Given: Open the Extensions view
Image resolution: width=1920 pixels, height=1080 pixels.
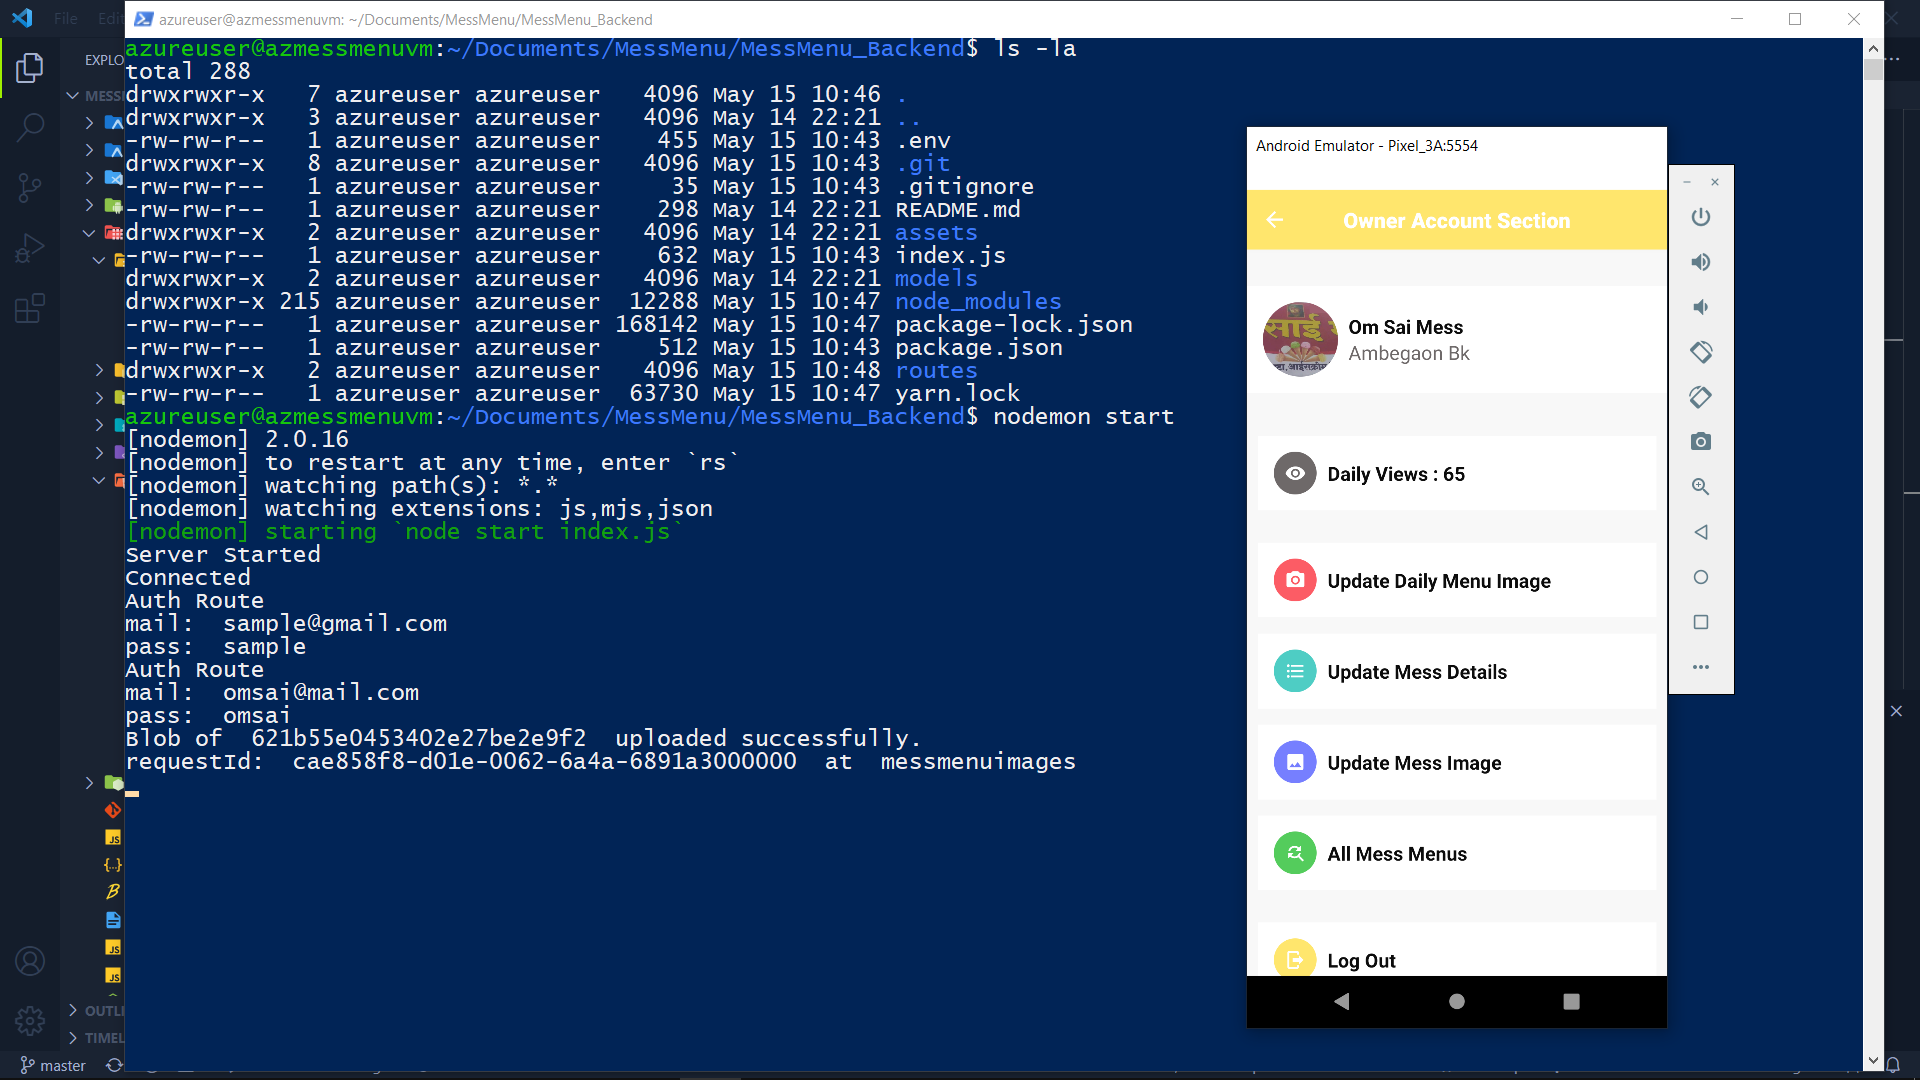Looking at the screenshot, I should pos(30,308).
